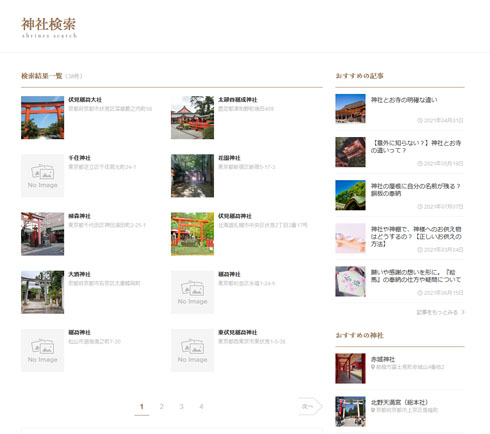Click the location pin icon under 北野天満宮
The width and height of the screenshot is (490, 434).
373,410
